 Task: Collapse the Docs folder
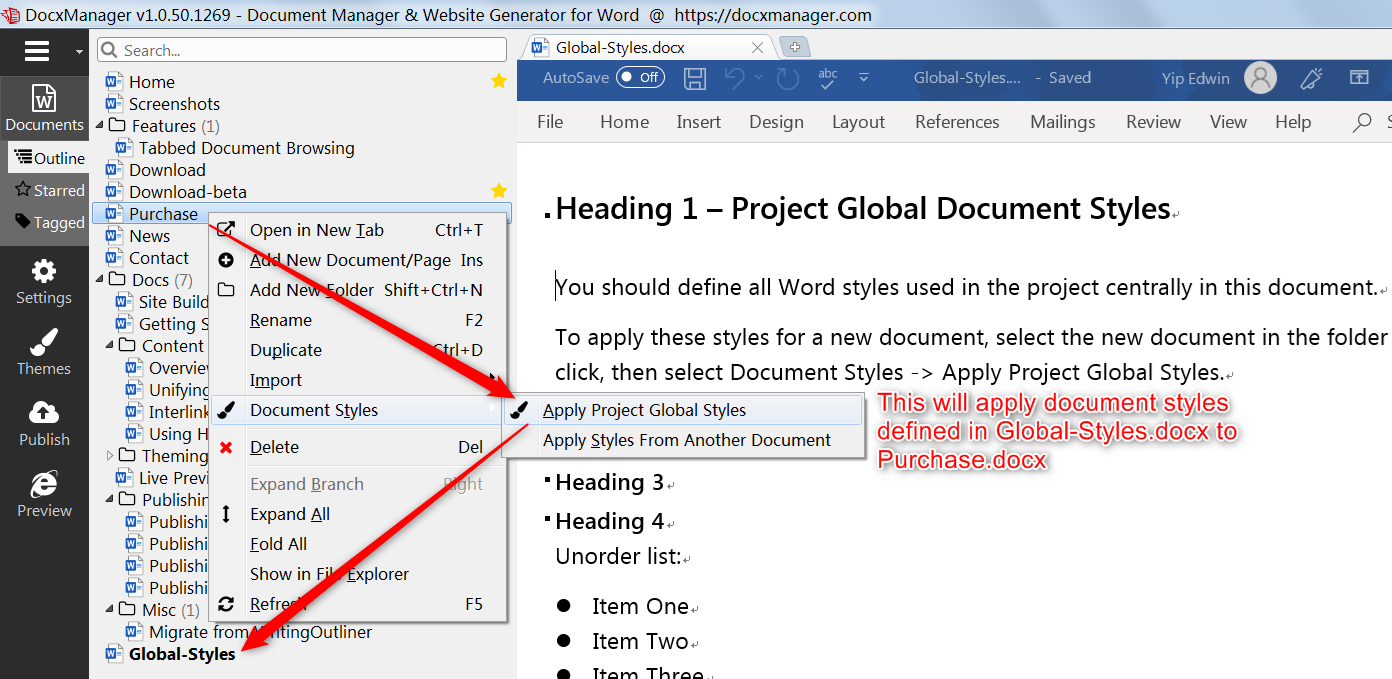(x=100, y=280)
